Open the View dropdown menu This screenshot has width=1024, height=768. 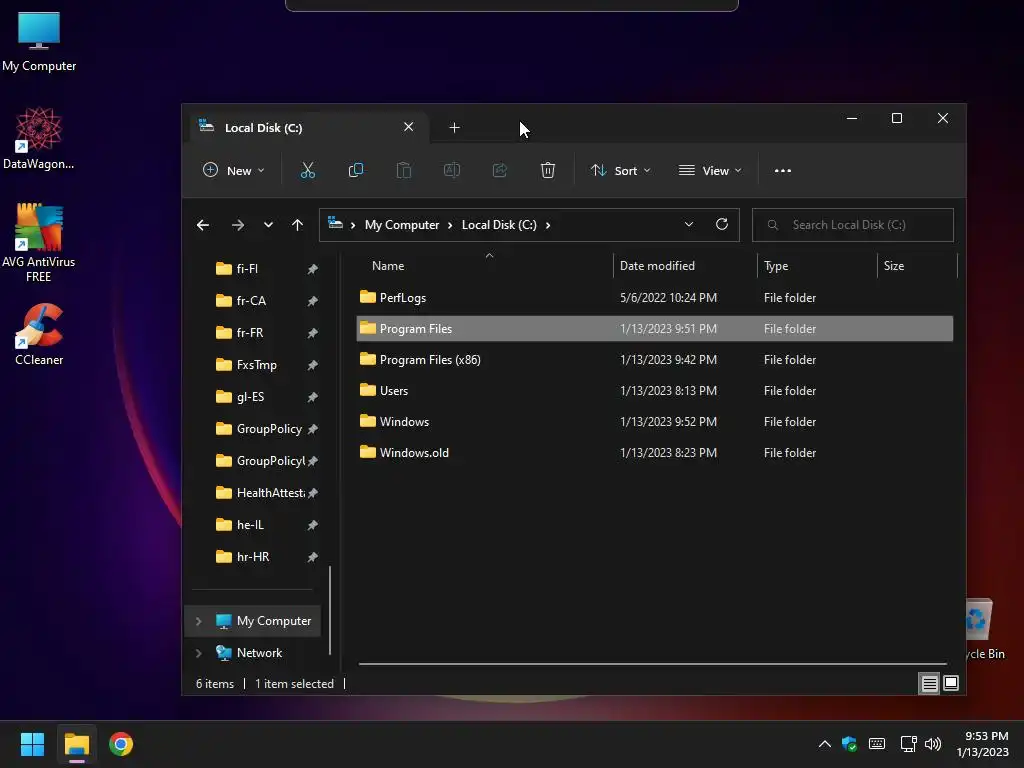710,170
